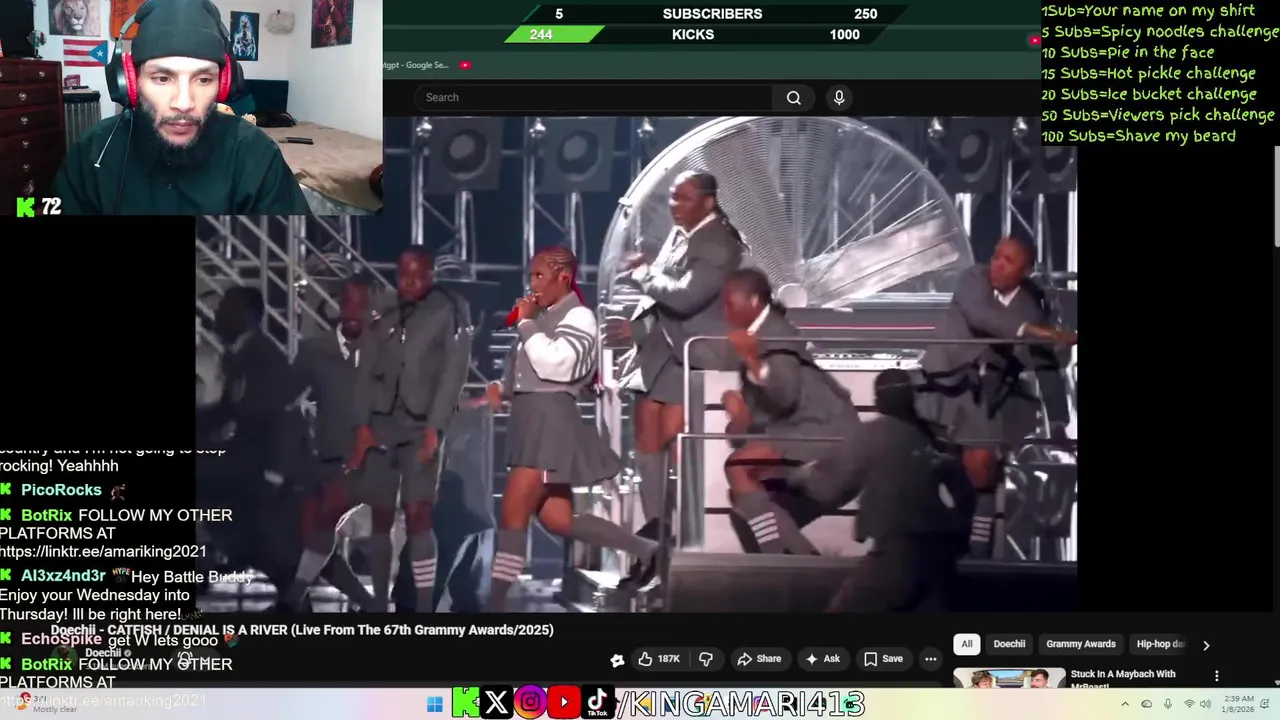Image resolution: width=1280 pixels, height=720 pixels.
Task: Open the Wi-Fi network tray icon
Action: pyautogui.click(x=1189, y=704)
